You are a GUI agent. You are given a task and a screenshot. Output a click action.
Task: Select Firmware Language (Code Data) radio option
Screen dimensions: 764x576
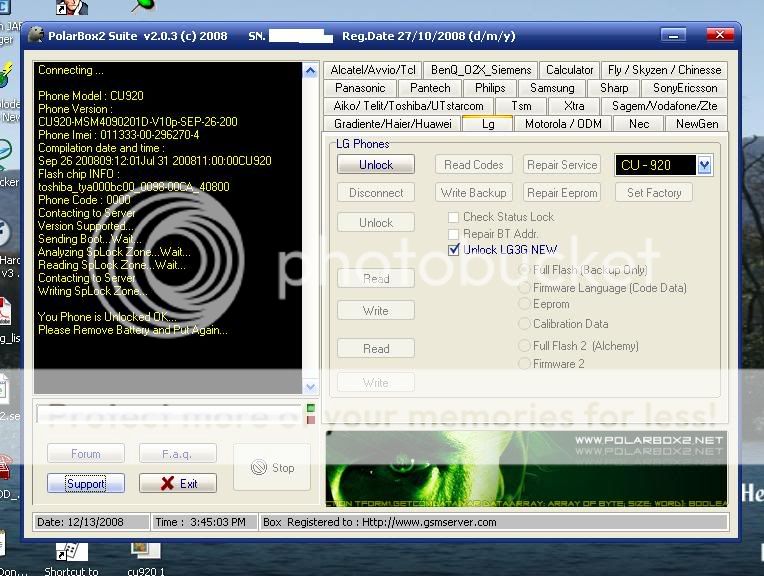pyautogui.click(x=524, y=288)
